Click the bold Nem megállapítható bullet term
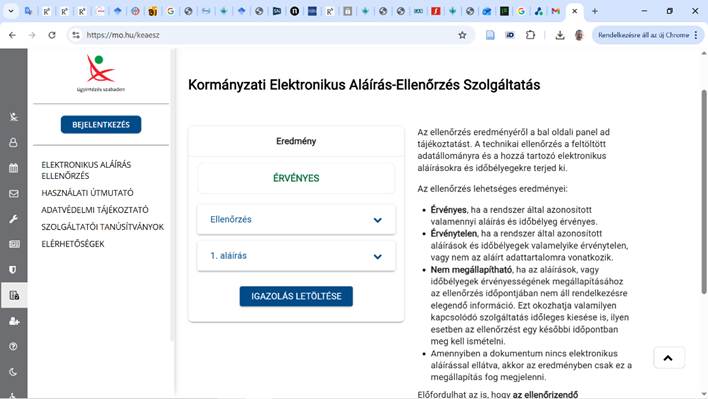 tap(471, 269)
